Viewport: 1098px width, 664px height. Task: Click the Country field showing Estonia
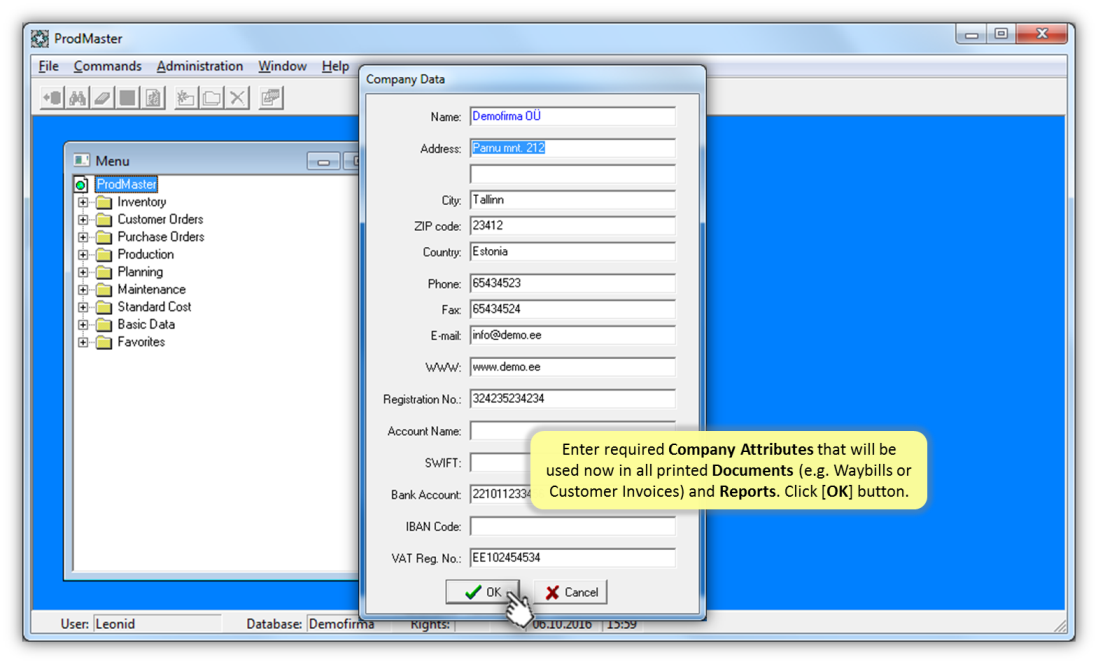(x=573, y=251)
